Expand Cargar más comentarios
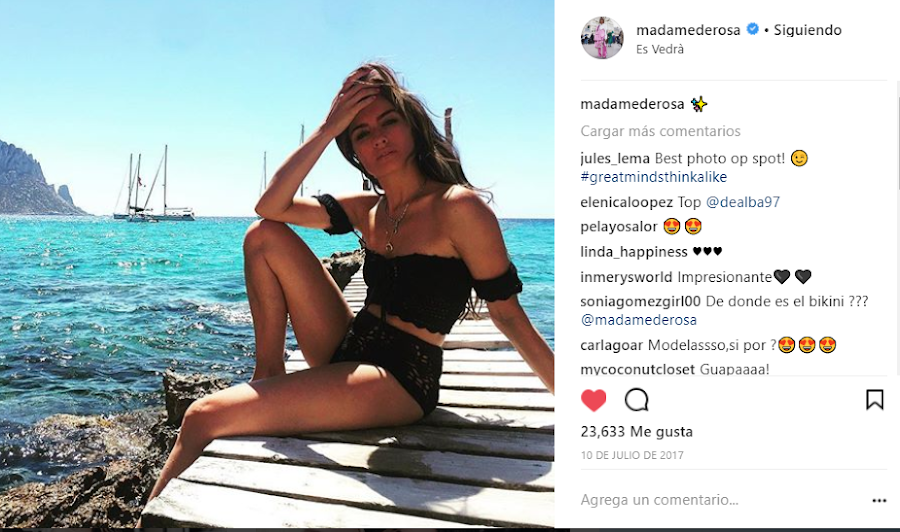900x532 pixels. click(x=660, y=131)
